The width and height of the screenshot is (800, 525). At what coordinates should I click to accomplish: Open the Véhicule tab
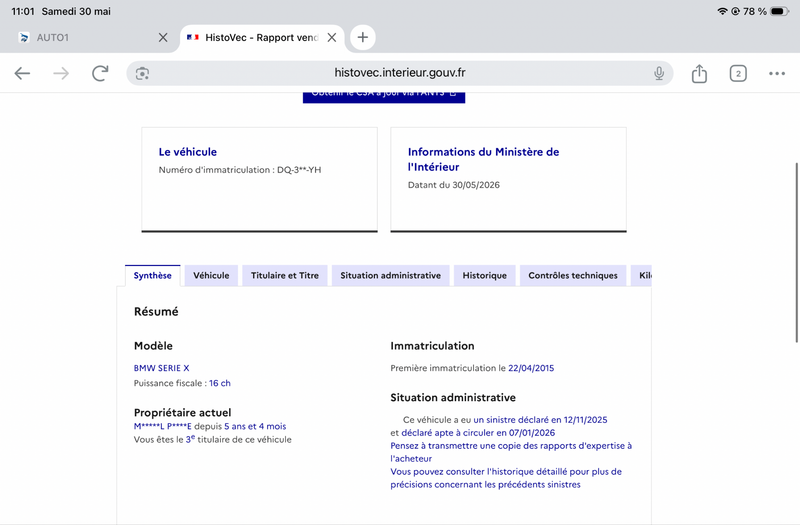pyautogui.click(x=211, y=276)
